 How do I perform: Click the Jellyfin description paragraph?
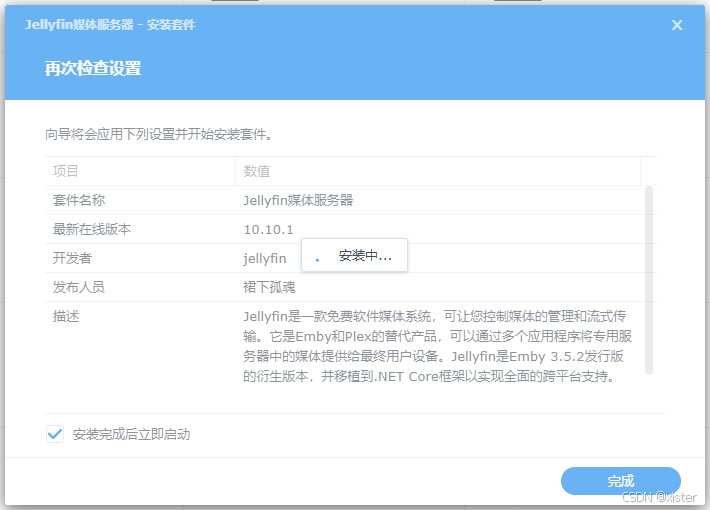(x=437, y=346)
